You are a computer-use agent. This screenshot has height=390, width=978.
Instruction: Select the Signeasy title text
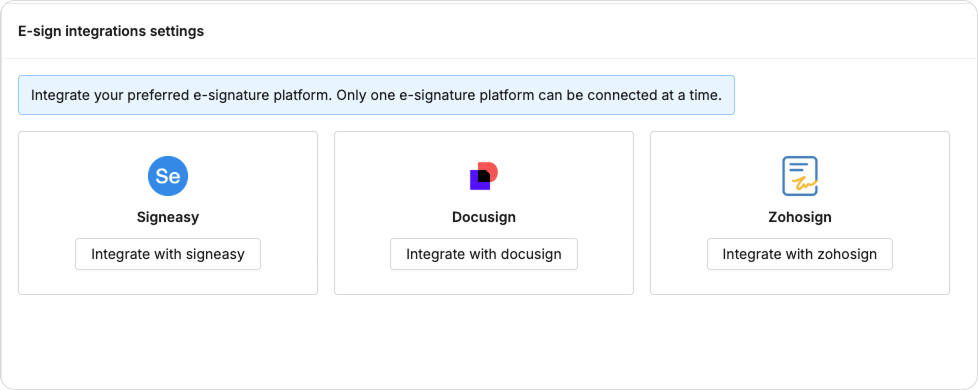tap(168, 217)
